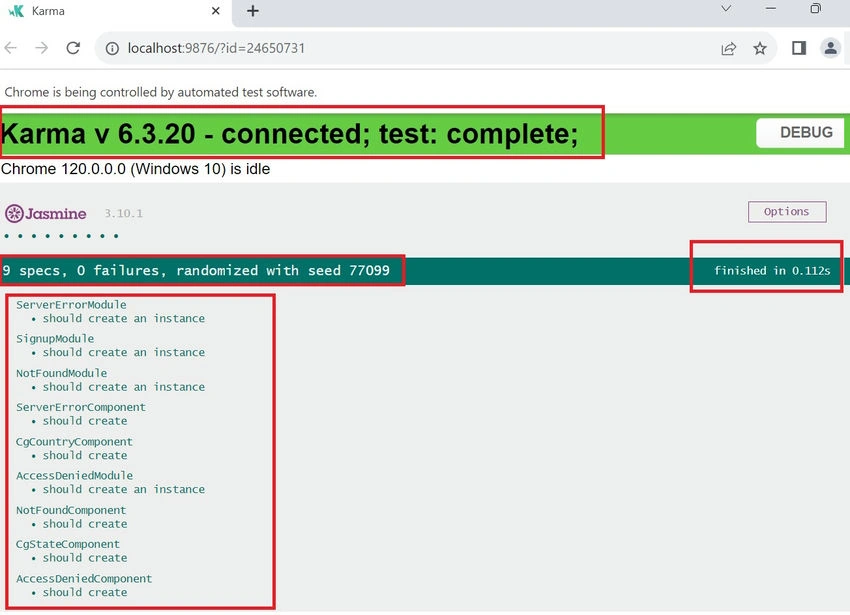
Task: Open the CgStateComponent suite
Action: (x=68, y=544)
